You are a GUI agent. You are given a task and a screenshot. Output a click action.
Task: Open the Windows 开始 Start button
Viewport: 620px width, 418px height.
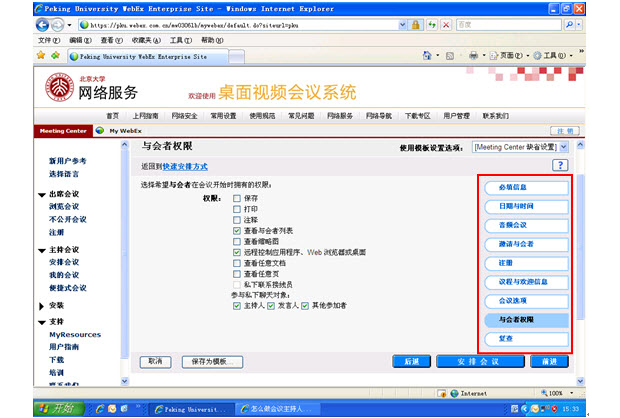click(55, 408)
